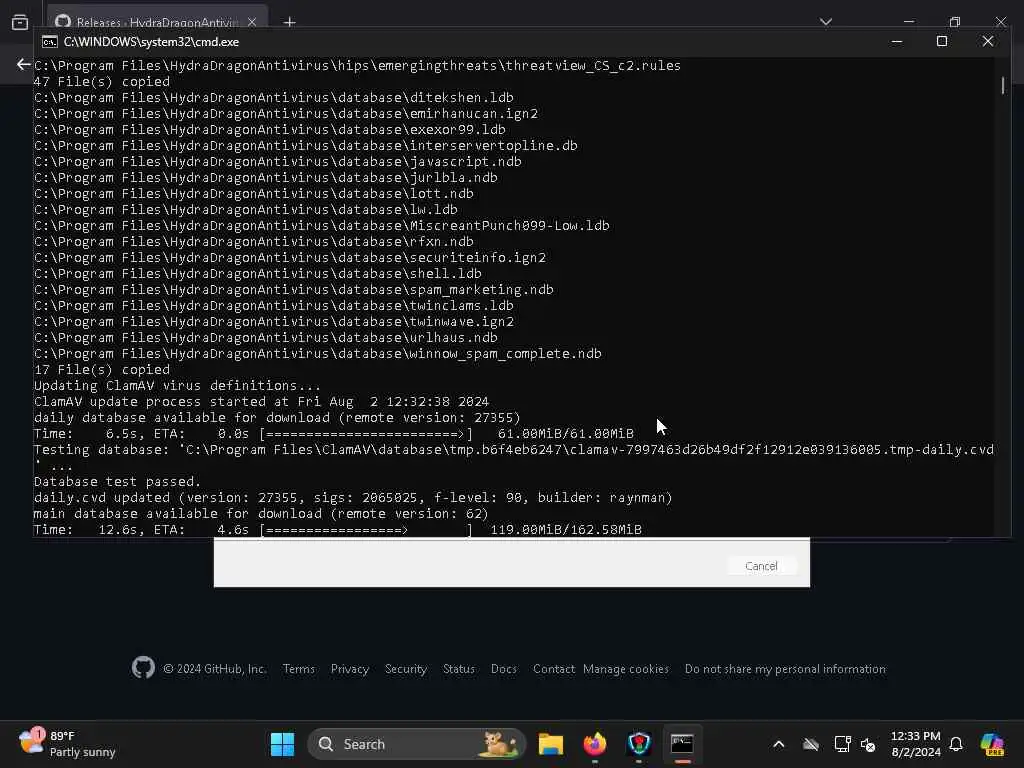Viewport: 1024px width, 768px height.
Task: Open the Contact footer link
Action: point(554,669)
